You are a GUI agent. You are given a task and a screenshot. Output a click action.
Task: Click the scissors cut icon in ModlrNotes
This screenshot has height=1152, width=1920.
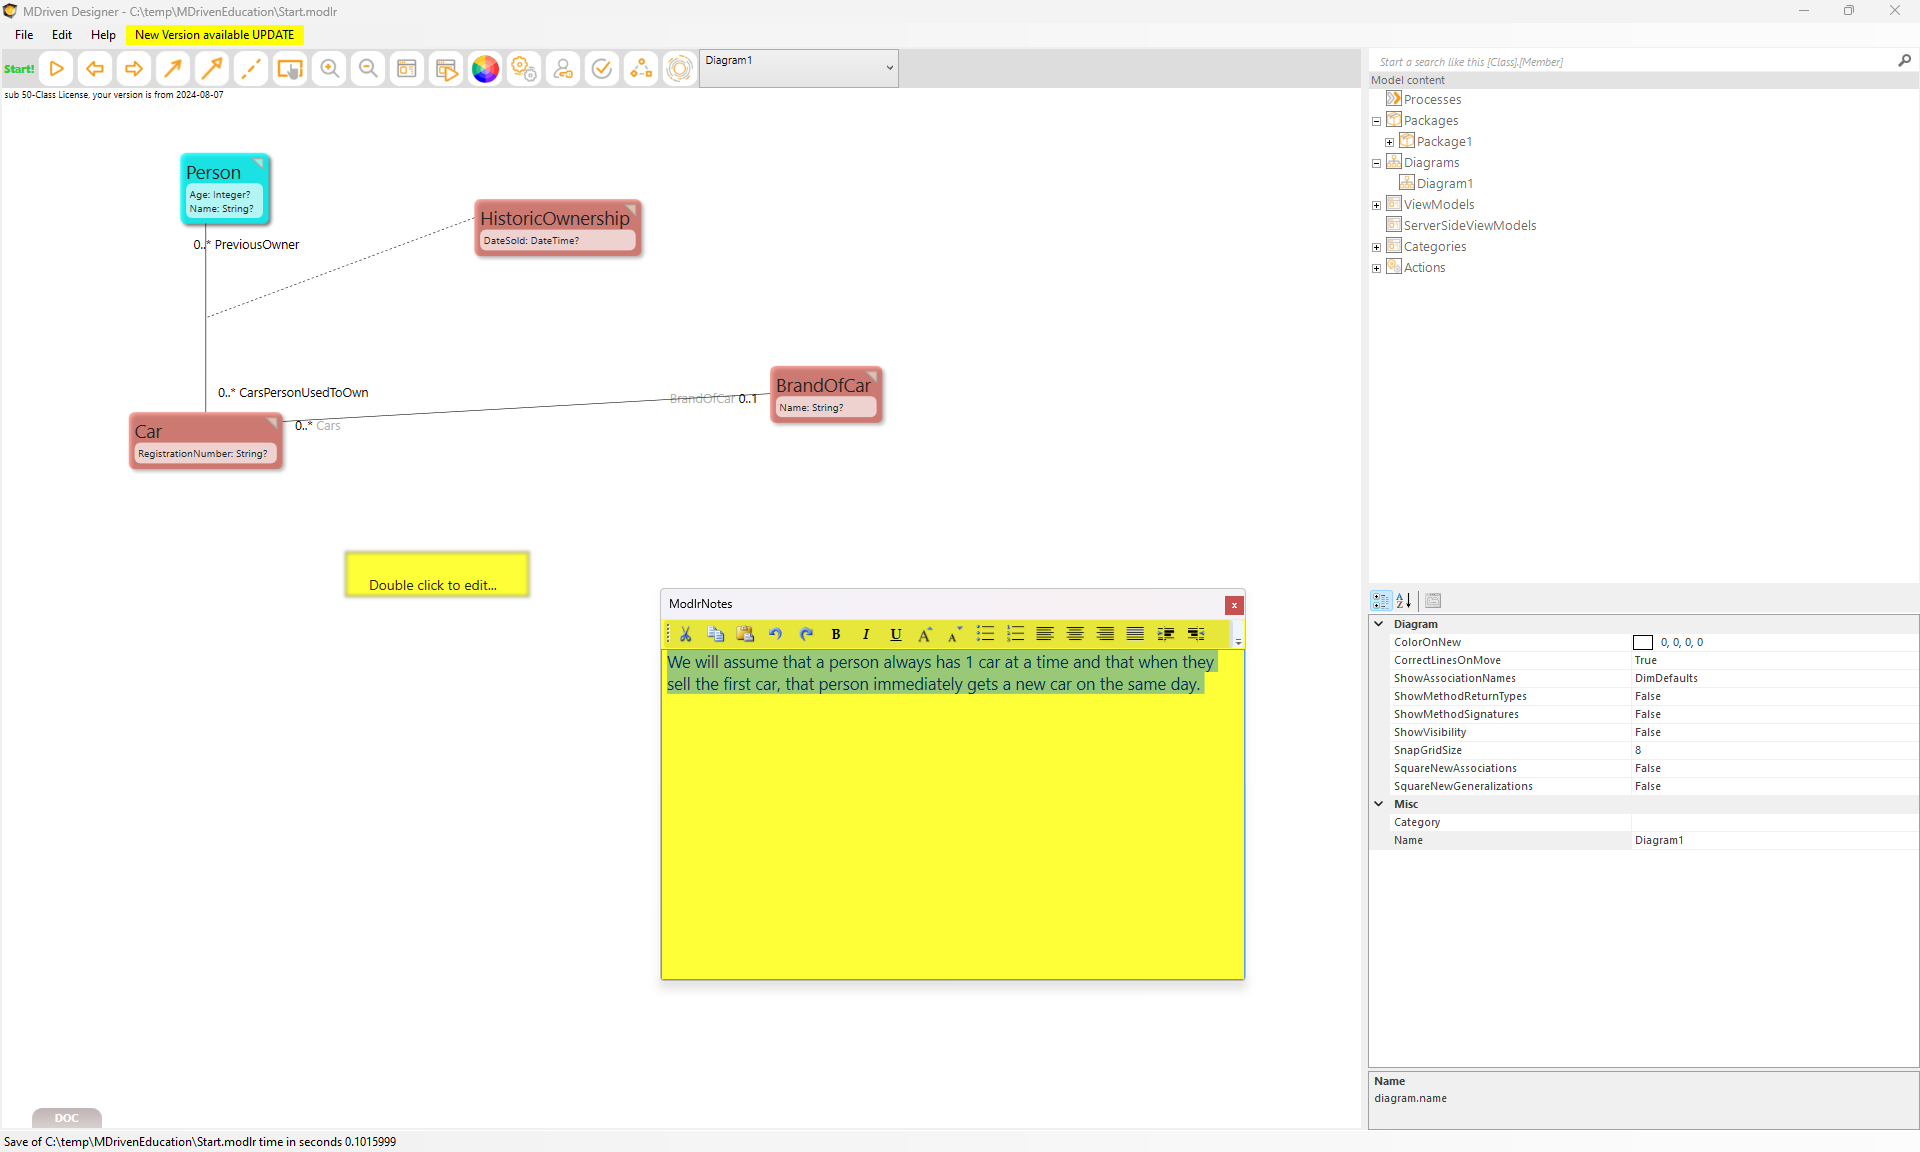686,634
